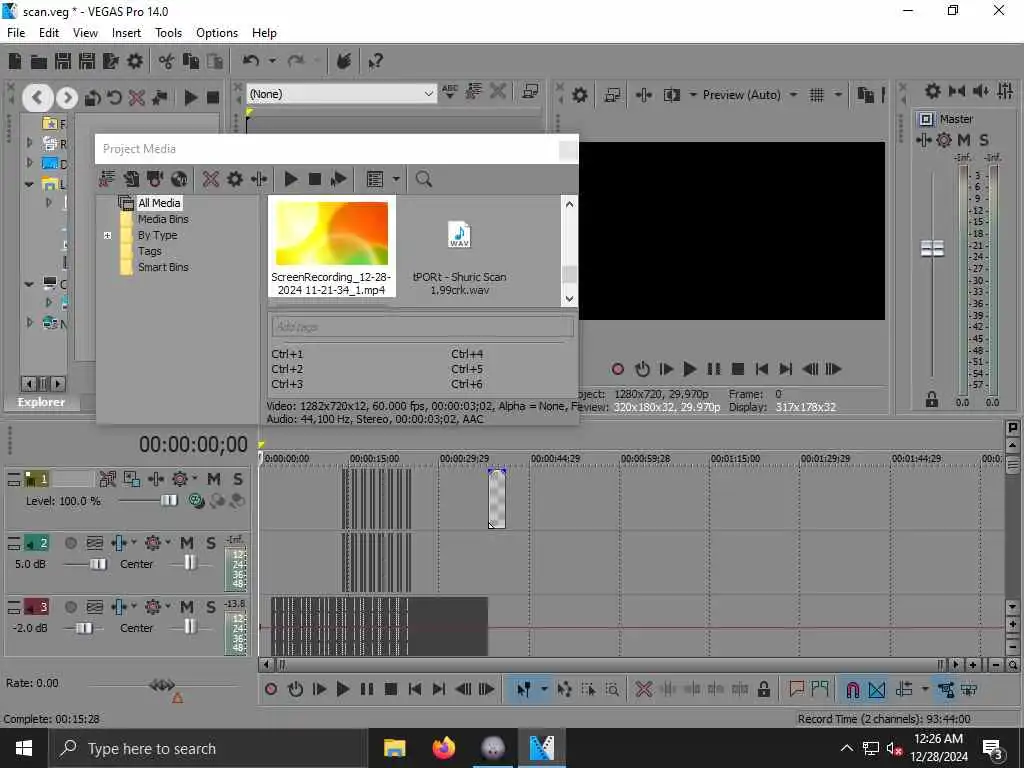Image resolution: width=1024 pixels, height=768 pixels.
Task: Open the overlays grid dropdown arrow
Action: click(837, 95)
